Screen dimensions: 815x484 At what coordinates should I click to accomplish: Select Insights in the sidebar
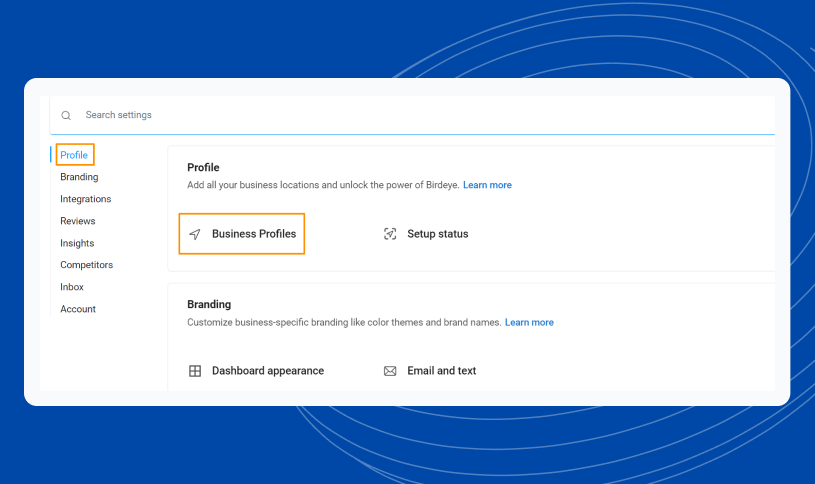pyautogui.click(x=77, y=243)
